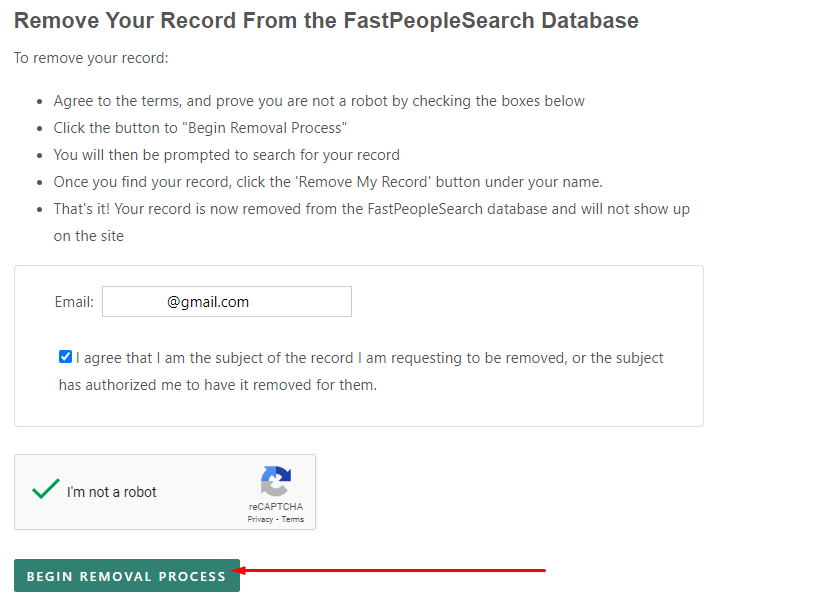Click the green "I'm not a robot" checkmark

tap(46, 488)
